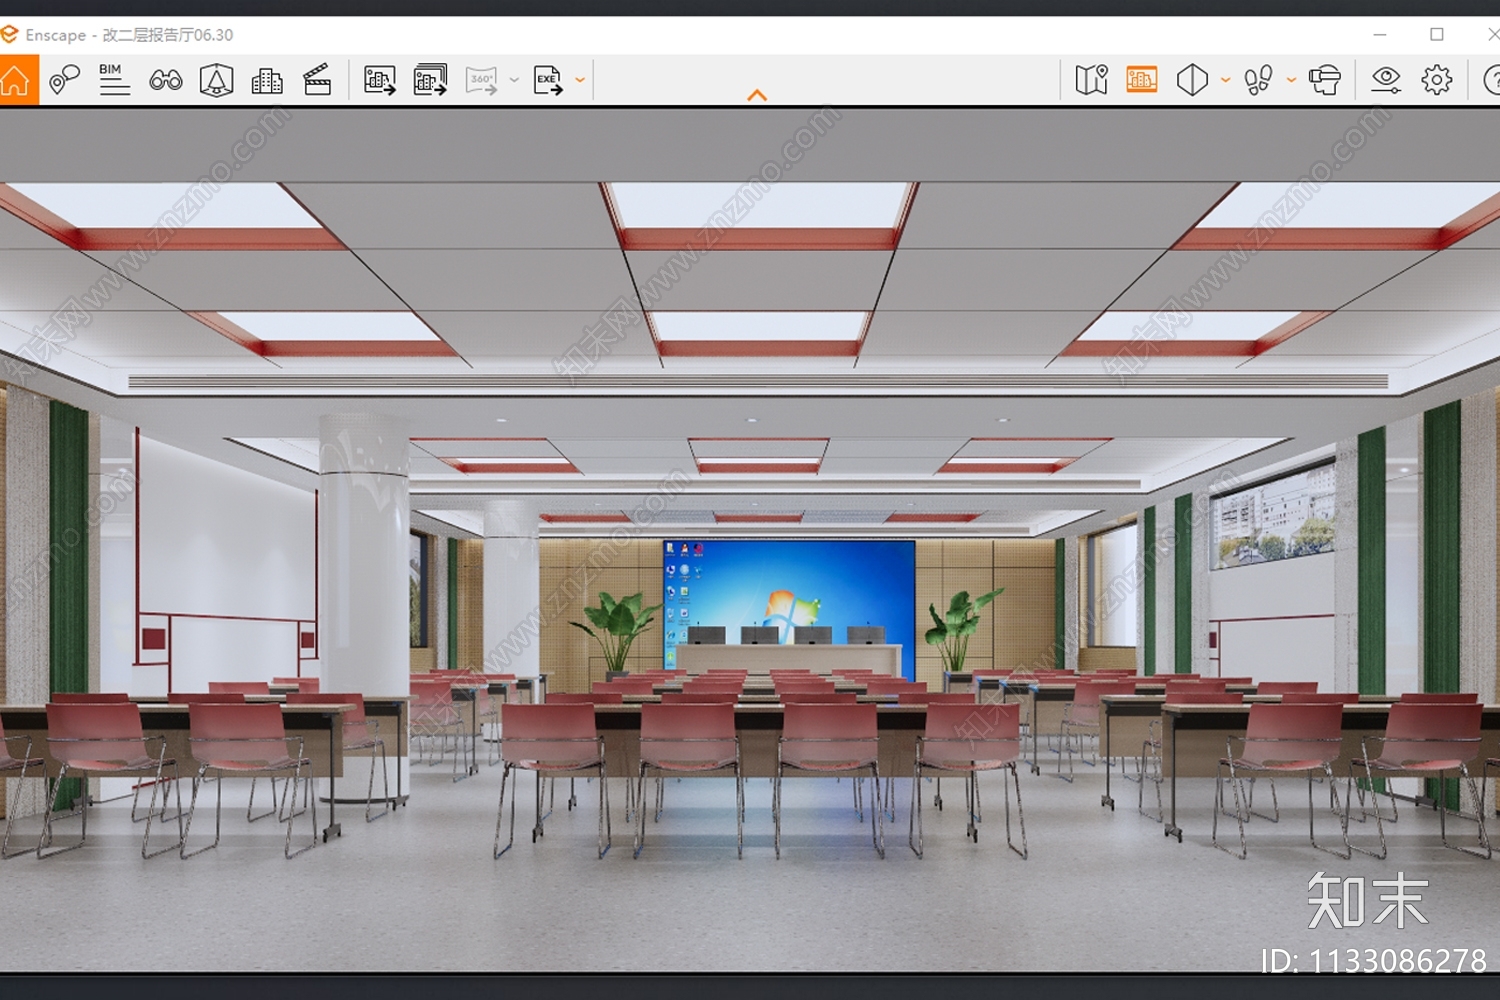Close the Enscape window
1500x1000 pixels.
pyautogui.click(x=1492, y=34)
